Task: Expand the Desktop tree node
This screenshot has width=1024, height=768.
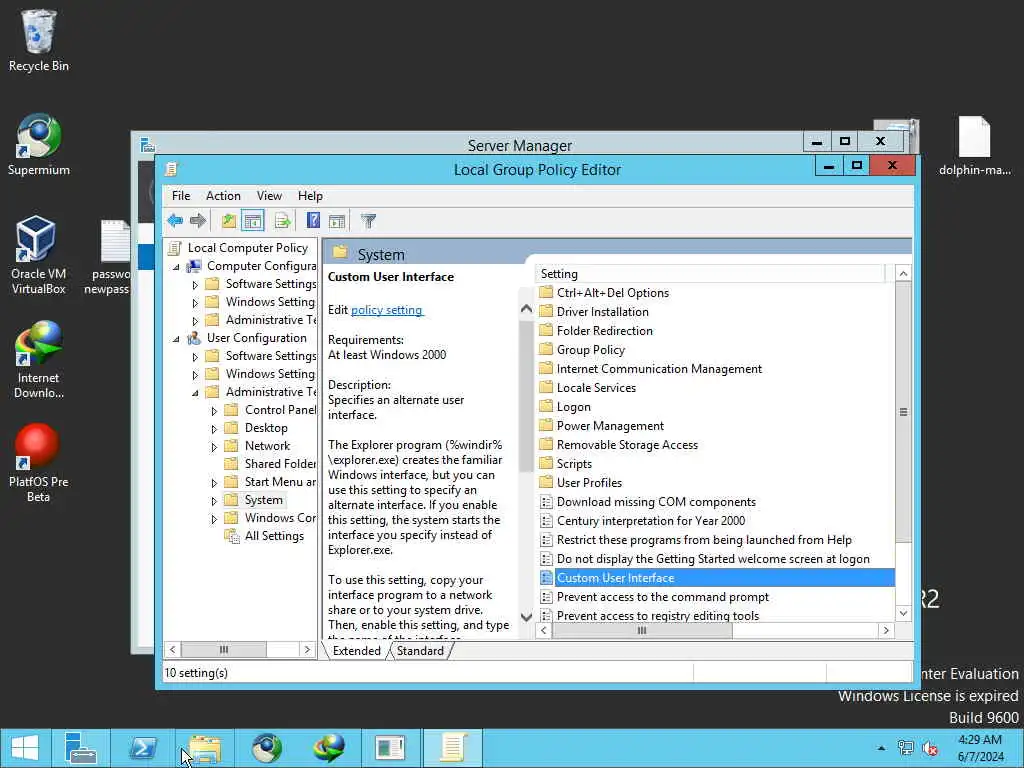Action: coord(214,429)
